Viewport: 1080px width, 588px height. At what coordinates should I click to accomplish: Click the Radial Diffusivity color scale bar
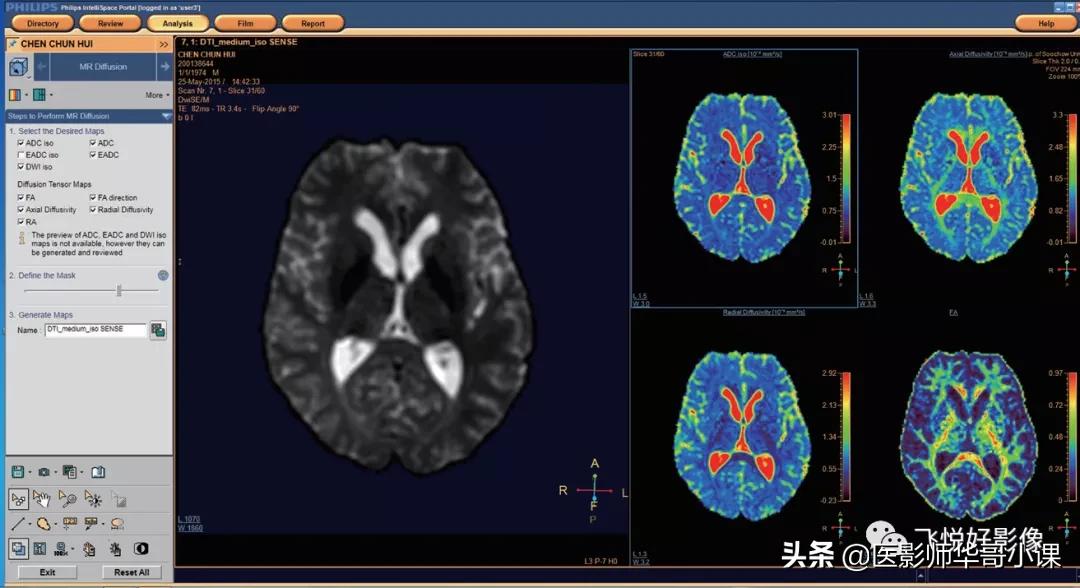point(846,437)
